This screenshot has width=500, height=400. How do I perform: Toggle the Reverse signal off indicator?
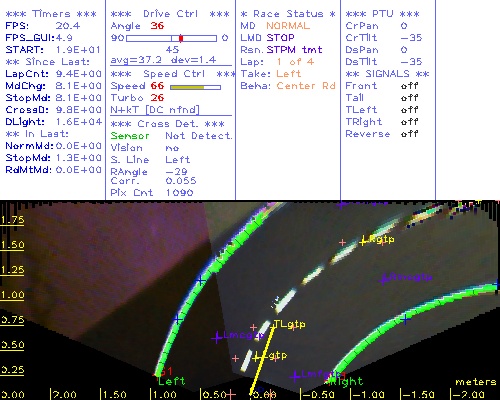pos(409,134)
